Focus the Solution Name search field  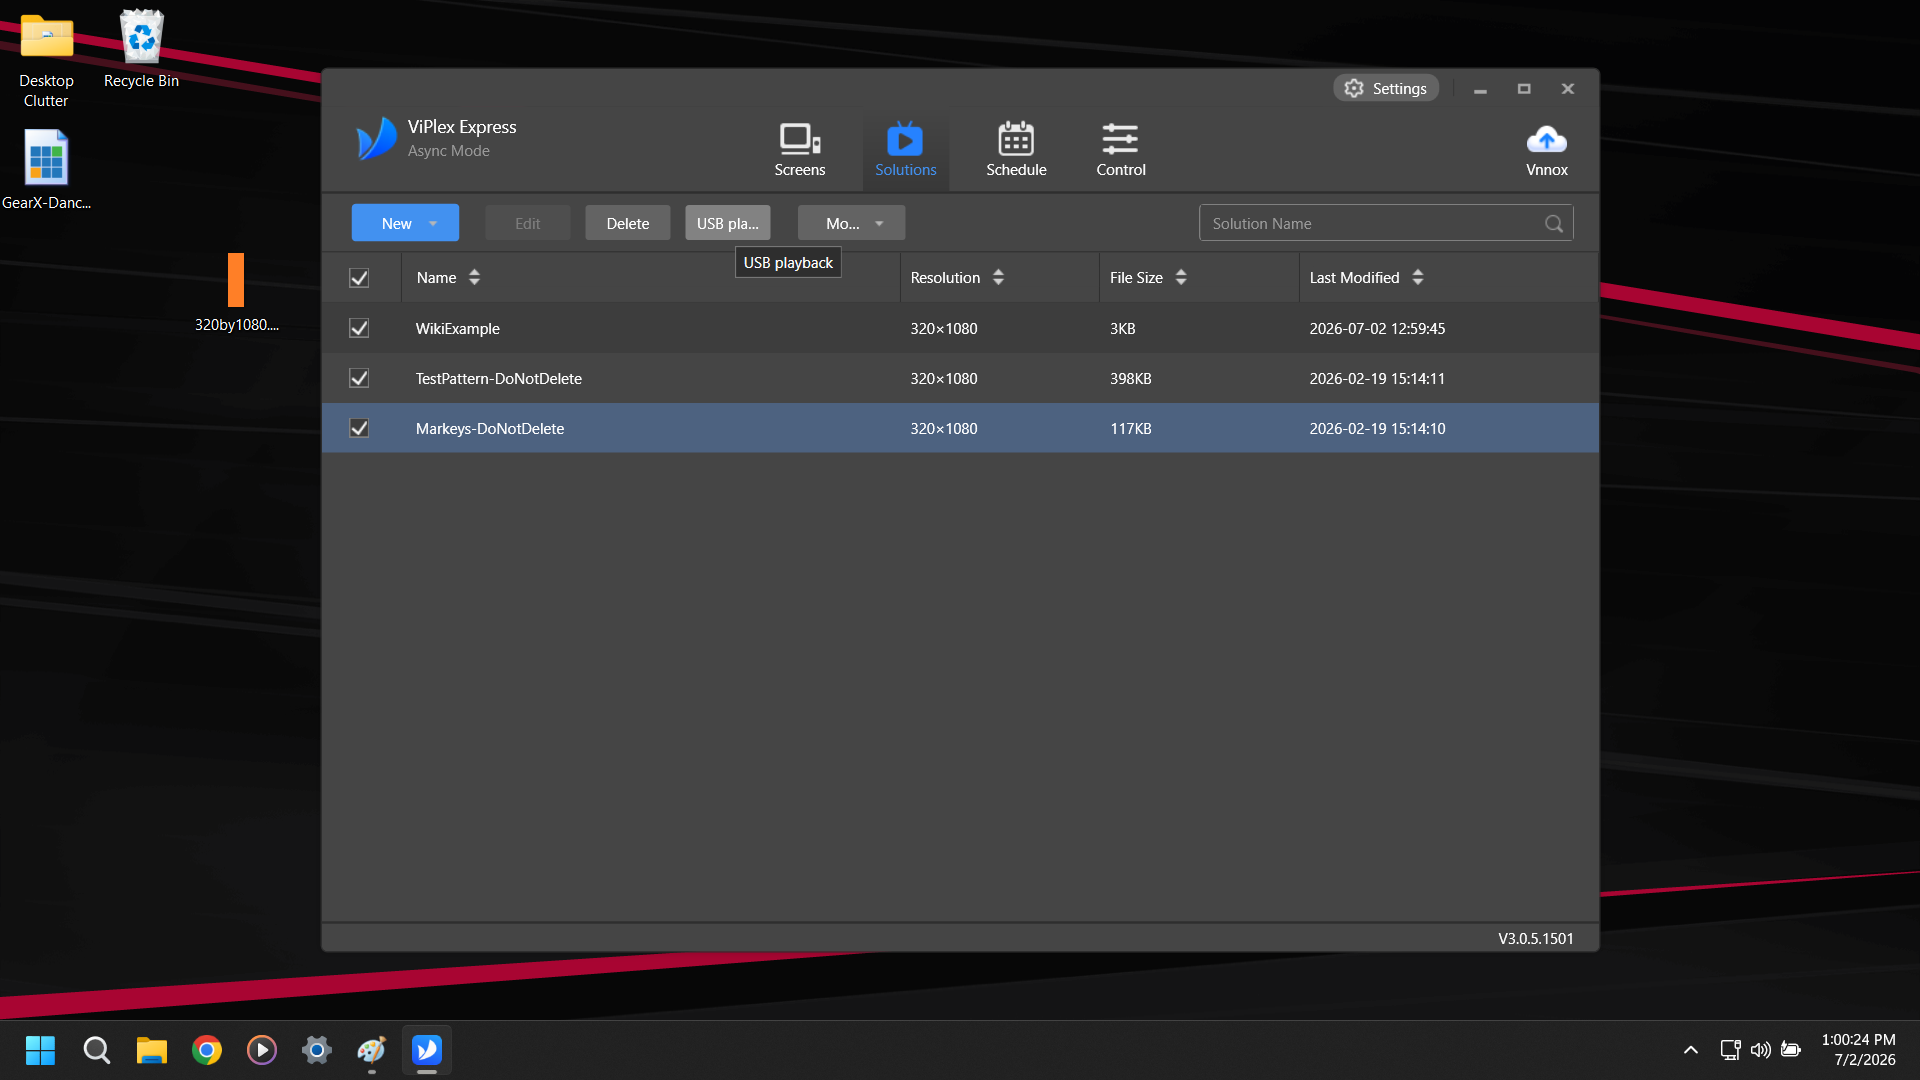(x=1372, y=223)
